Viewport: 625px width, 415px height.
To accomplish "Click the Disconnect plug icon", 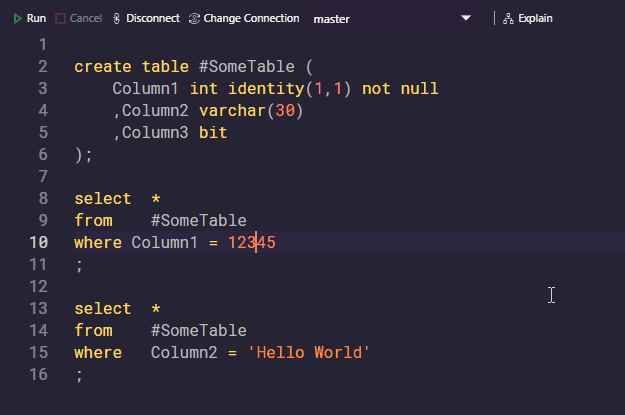I will click(x=116, y=18).
